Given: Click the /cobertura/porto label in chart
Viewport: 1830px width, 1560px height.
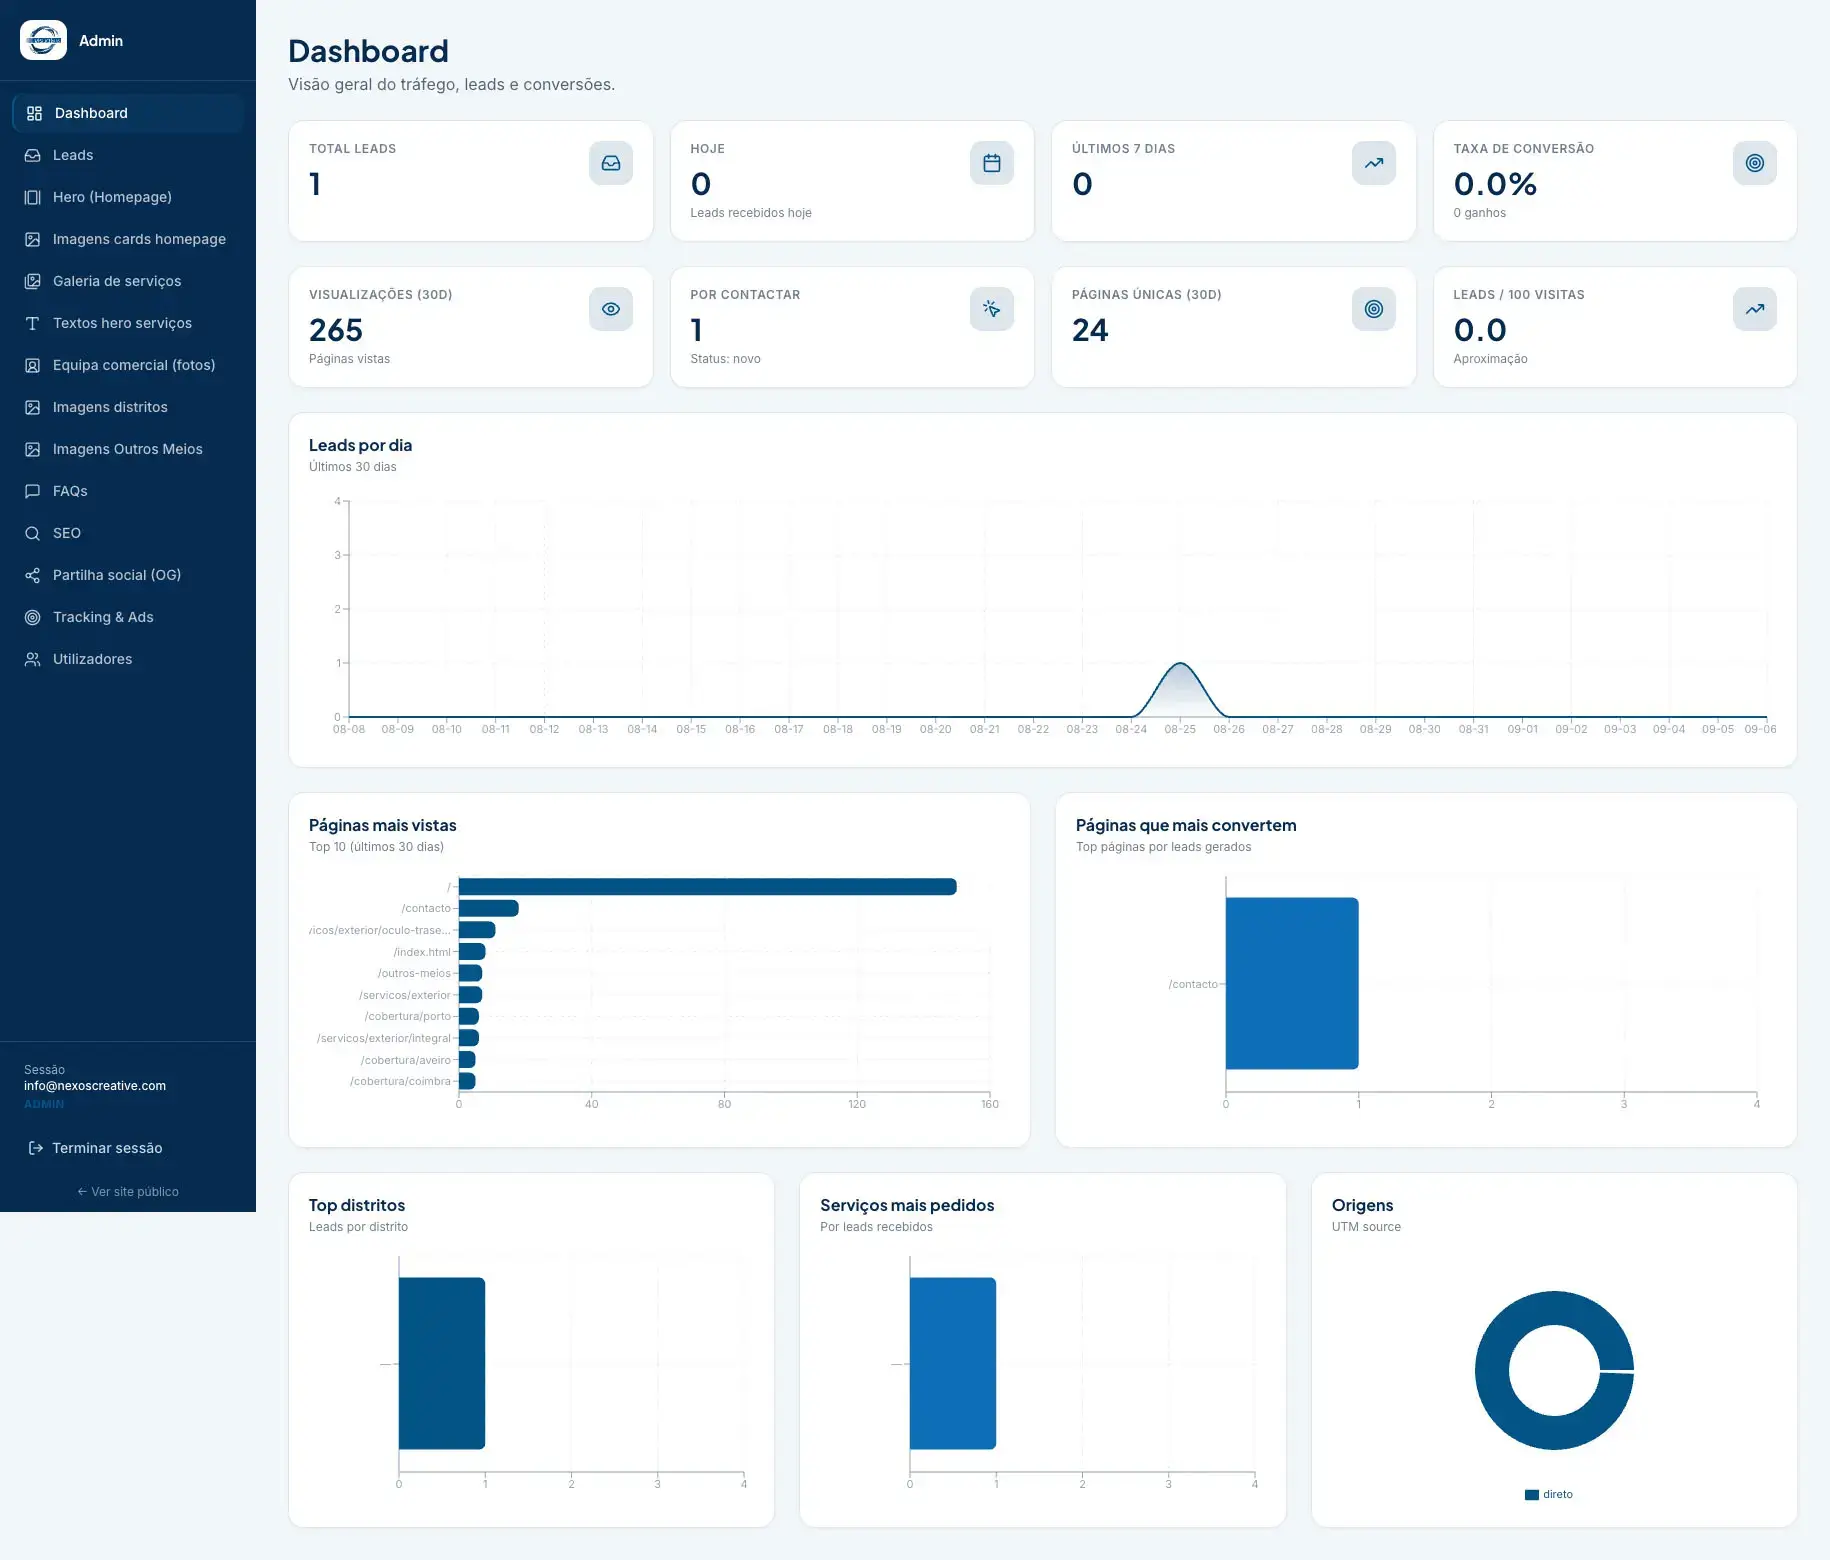Looking at the screenshot, I should pyautogui.click(x=408, y=1017).
